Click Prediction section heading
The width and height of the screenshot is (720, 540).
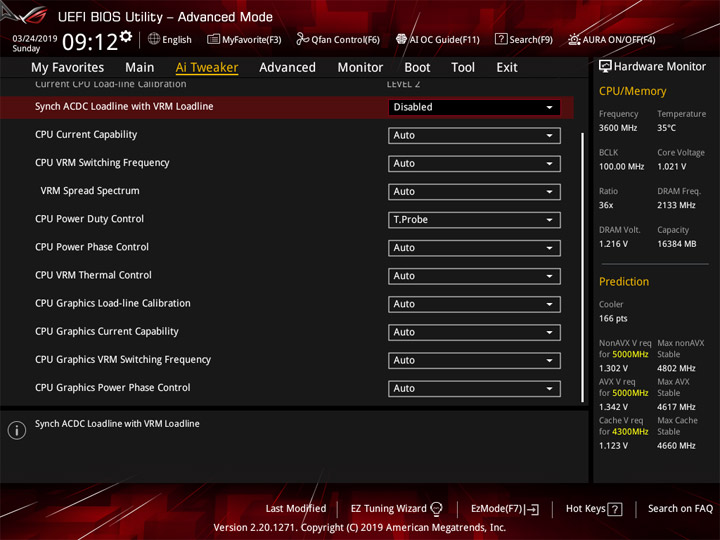pos(624,281)
